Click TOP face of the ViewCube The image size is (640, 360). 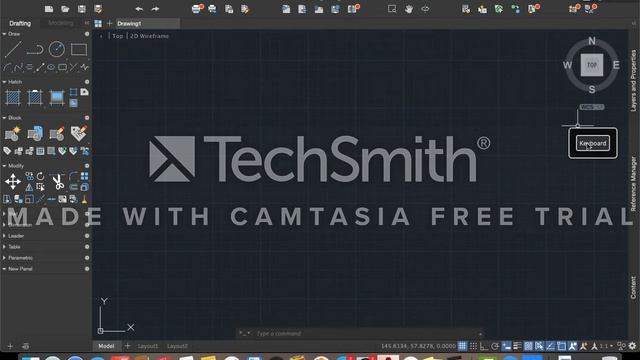point(592,65)
